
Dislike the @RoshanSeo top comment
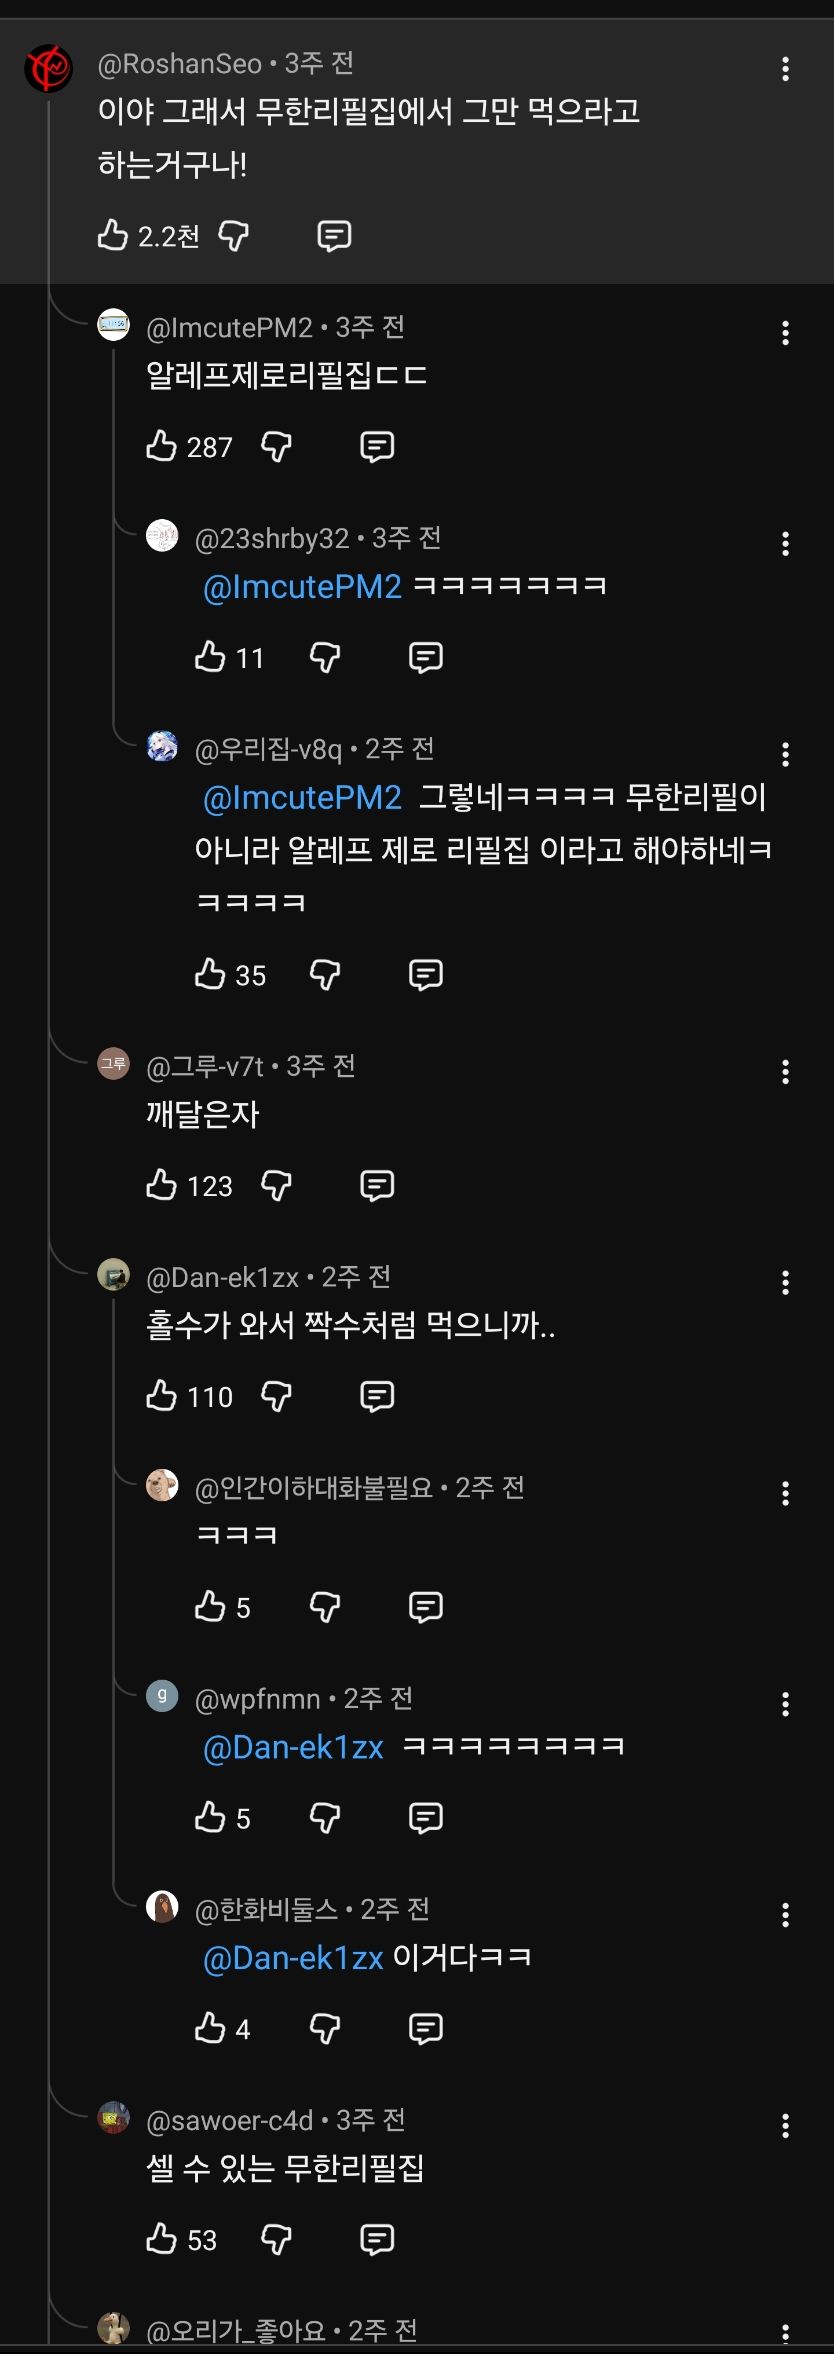click(x=234, y=236)
